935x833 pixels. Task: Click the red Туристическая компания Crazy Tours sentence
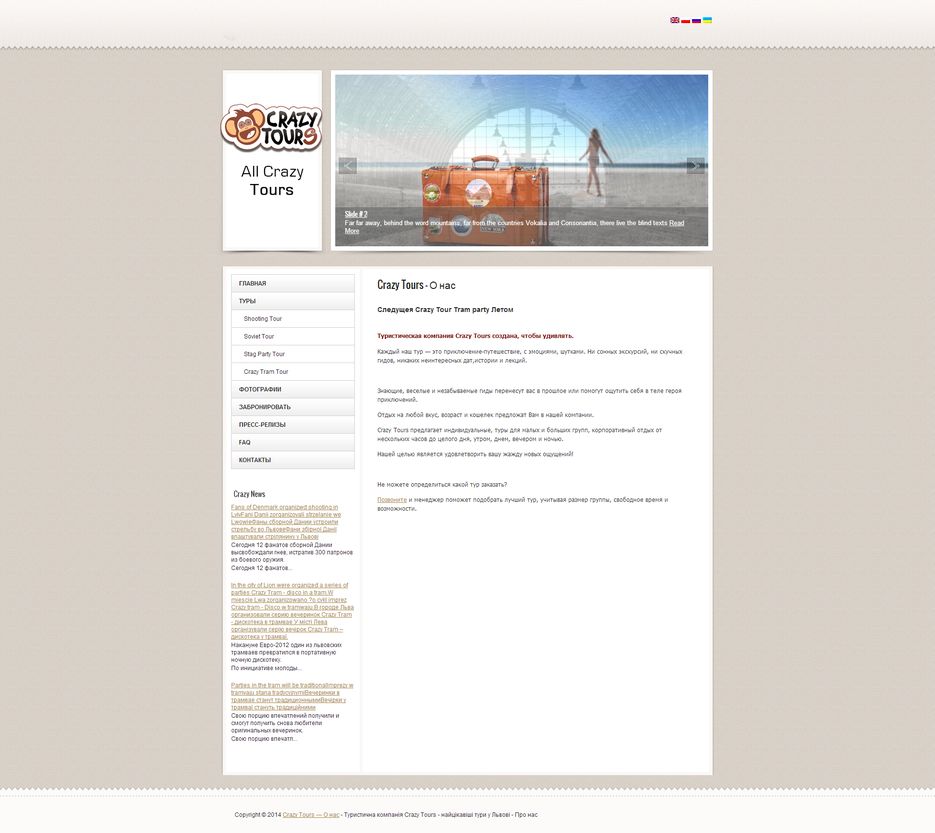475,336
